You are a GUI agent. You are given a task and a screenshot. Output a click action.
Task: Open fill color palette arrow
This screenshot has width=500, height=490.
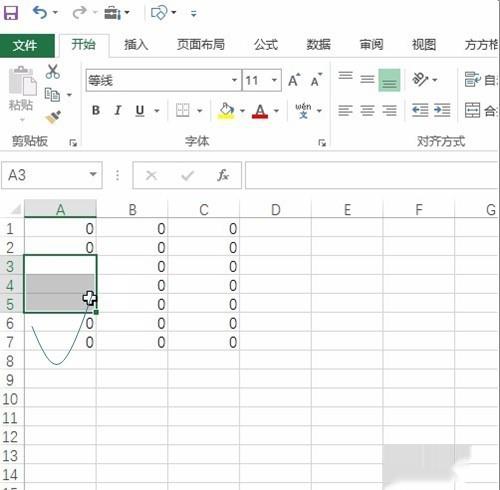(x=242, y=111)
